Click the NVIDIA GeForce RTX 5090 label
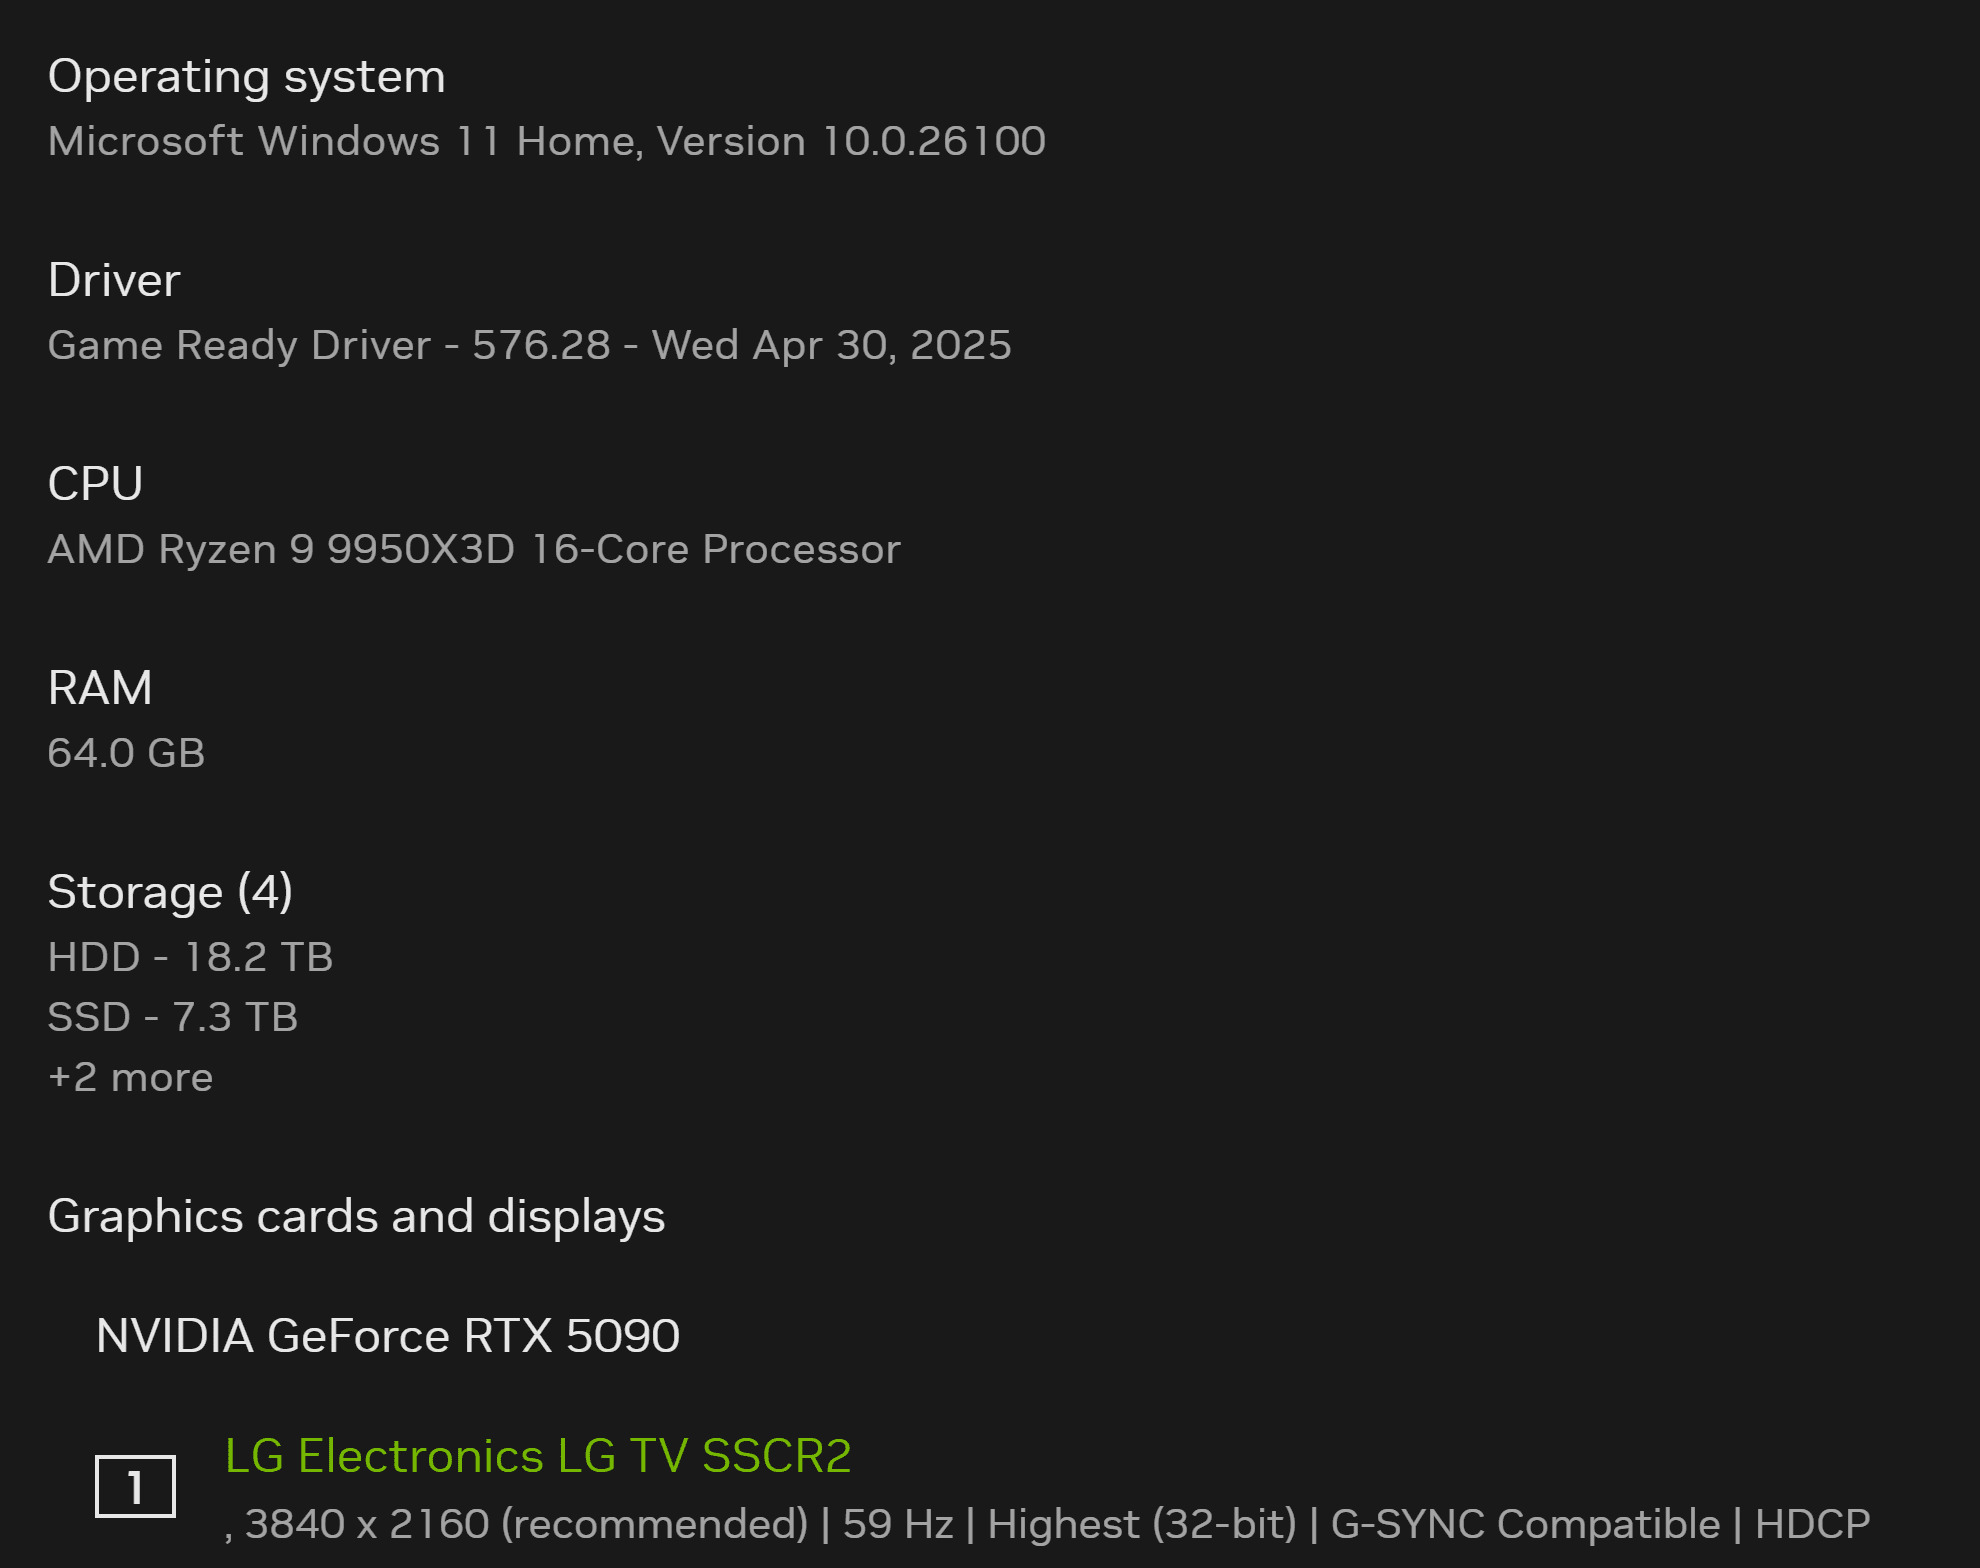This screenshot has height=1568, width=1980. click(x=388, y=1335)
